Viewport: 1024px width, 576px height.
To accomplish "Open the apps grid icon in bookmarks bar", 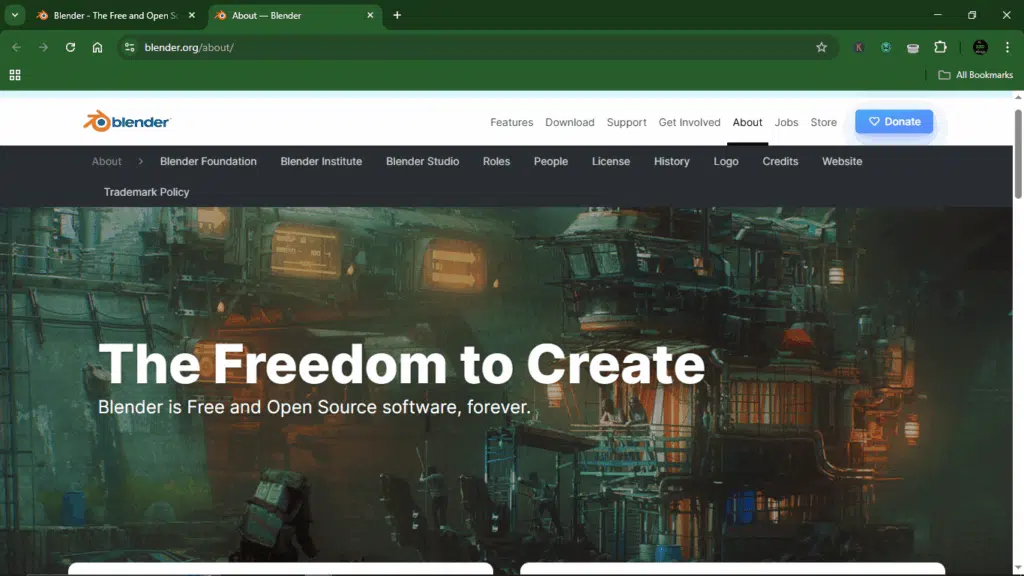I will point(15,75).
